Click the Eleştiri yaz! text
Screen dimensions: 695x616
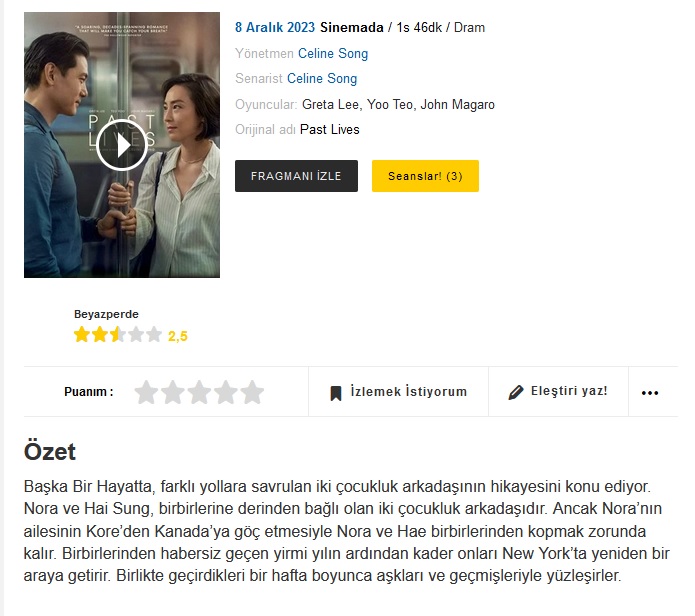coord(569,391)
